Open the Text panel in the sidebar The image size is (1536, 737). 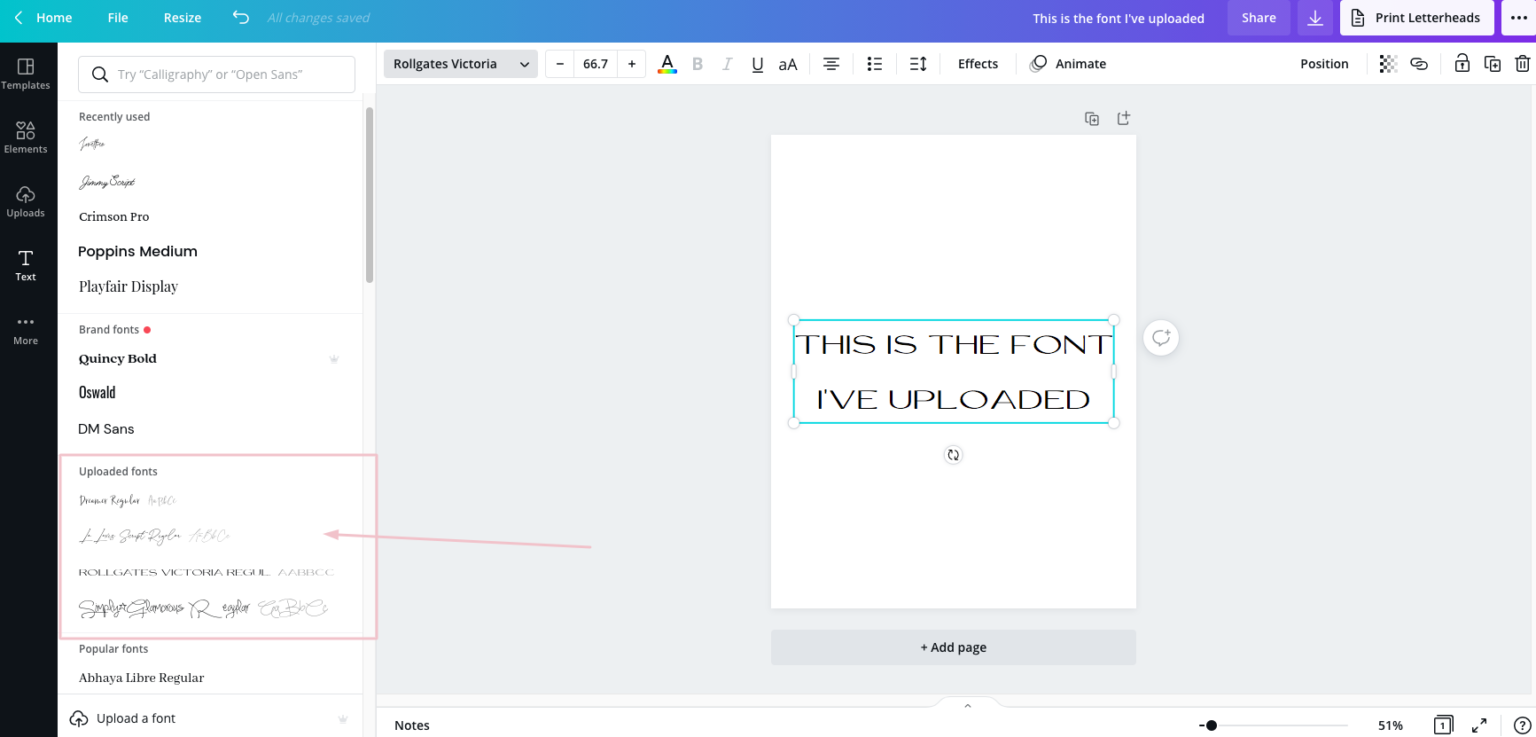coord(25,264)
